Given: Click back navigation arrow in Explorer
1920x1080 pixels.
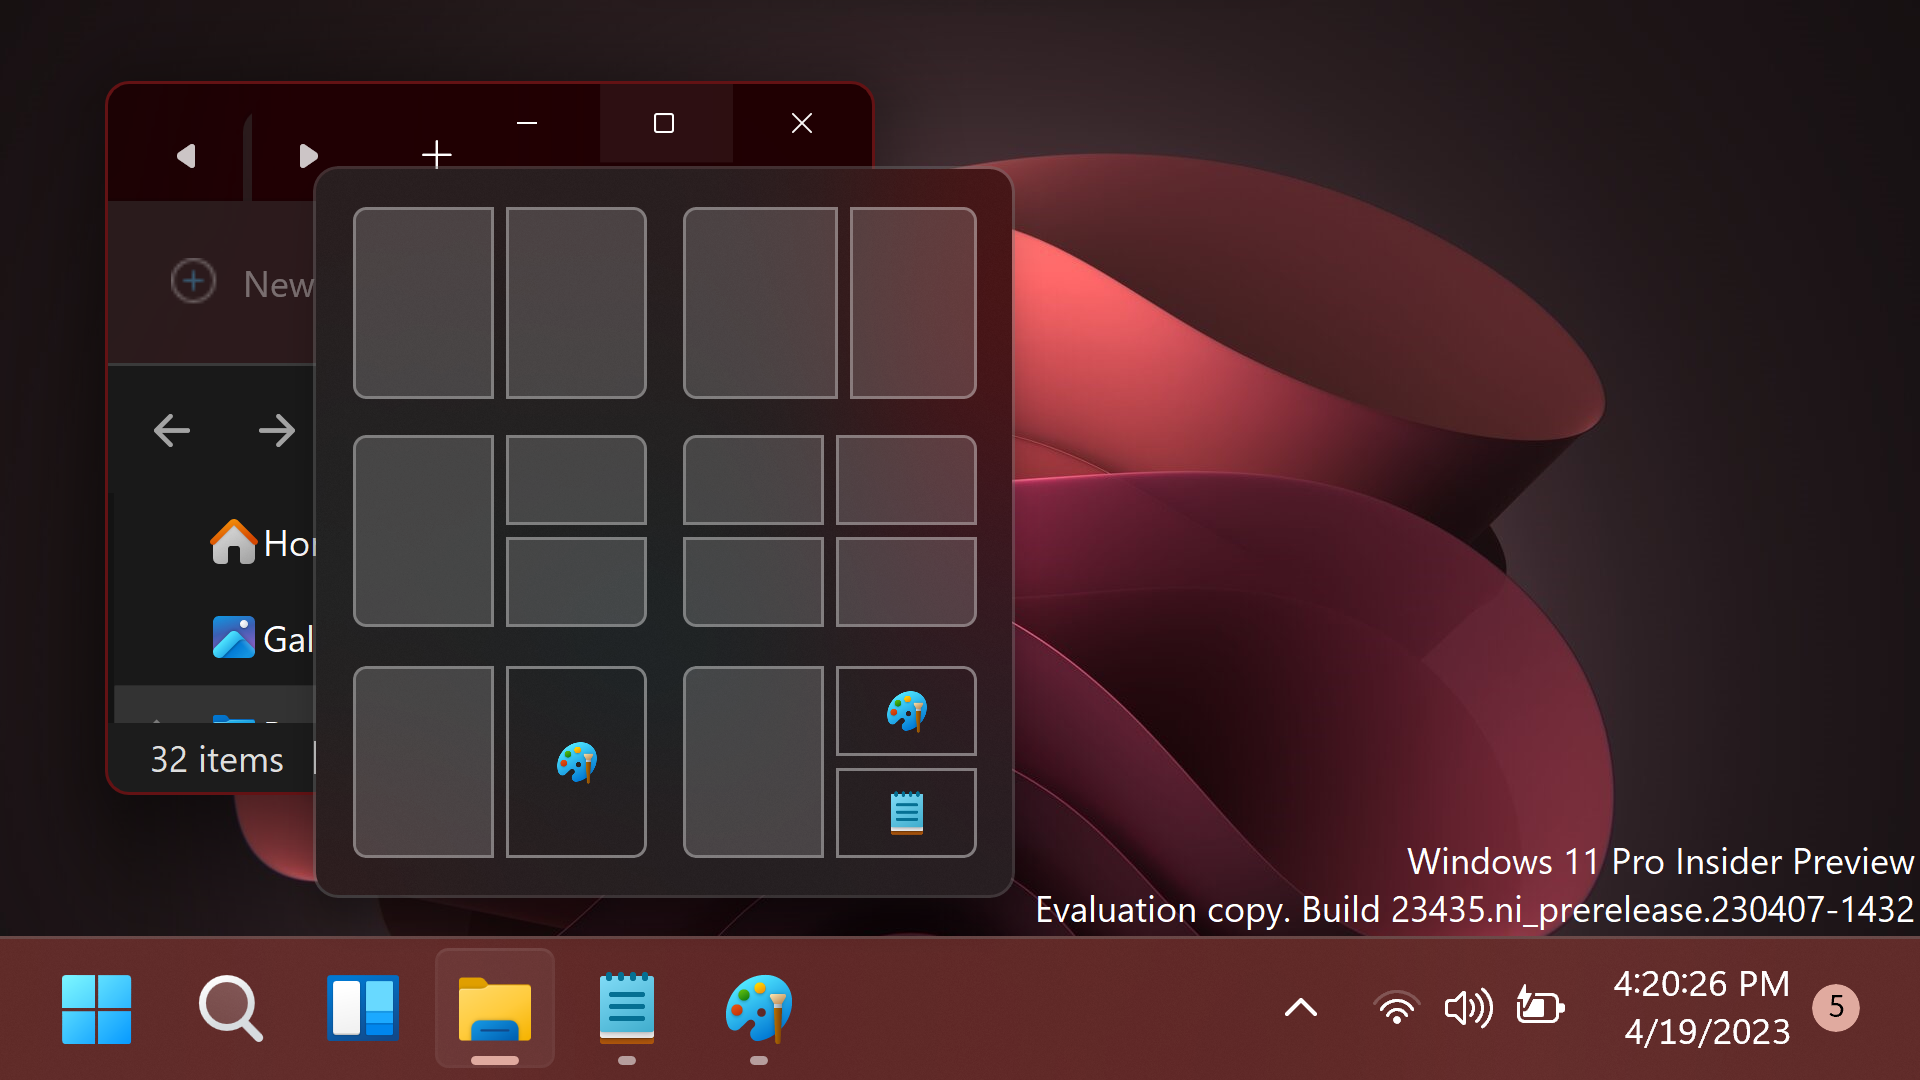Looking at the screenshot, I should tap(173, 430).
